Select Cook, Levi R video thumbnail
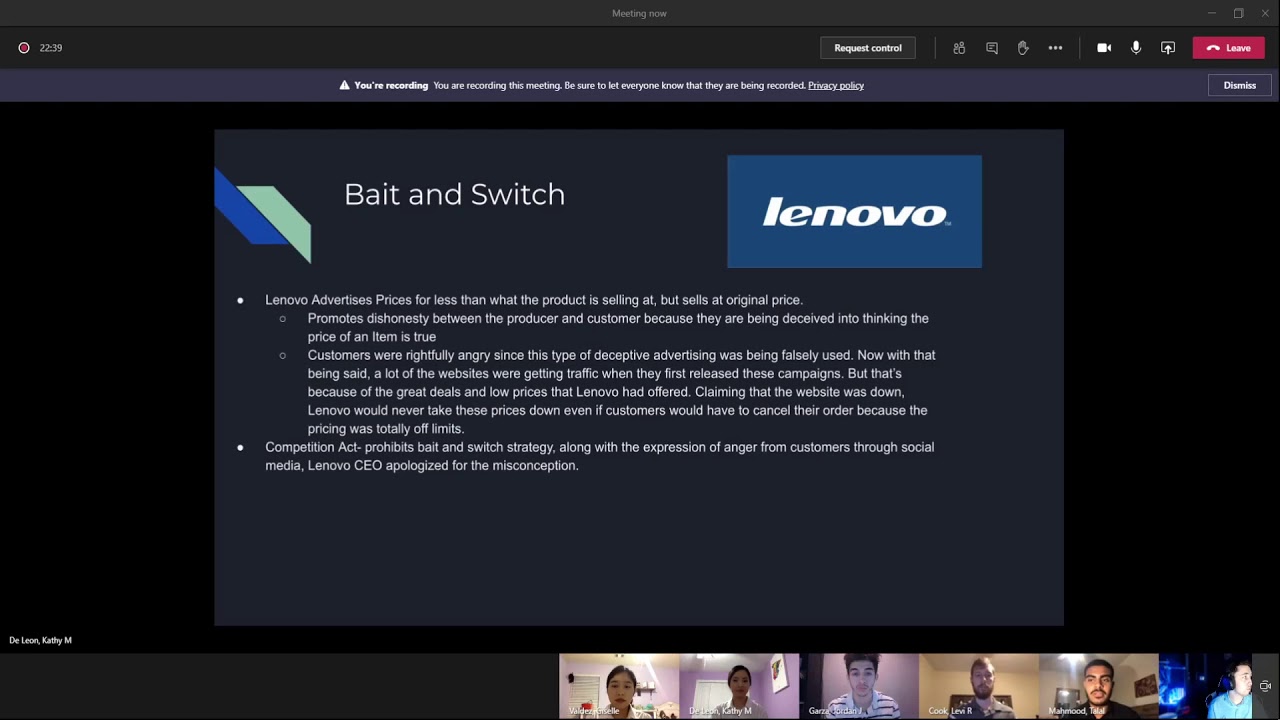 (979, 686)
